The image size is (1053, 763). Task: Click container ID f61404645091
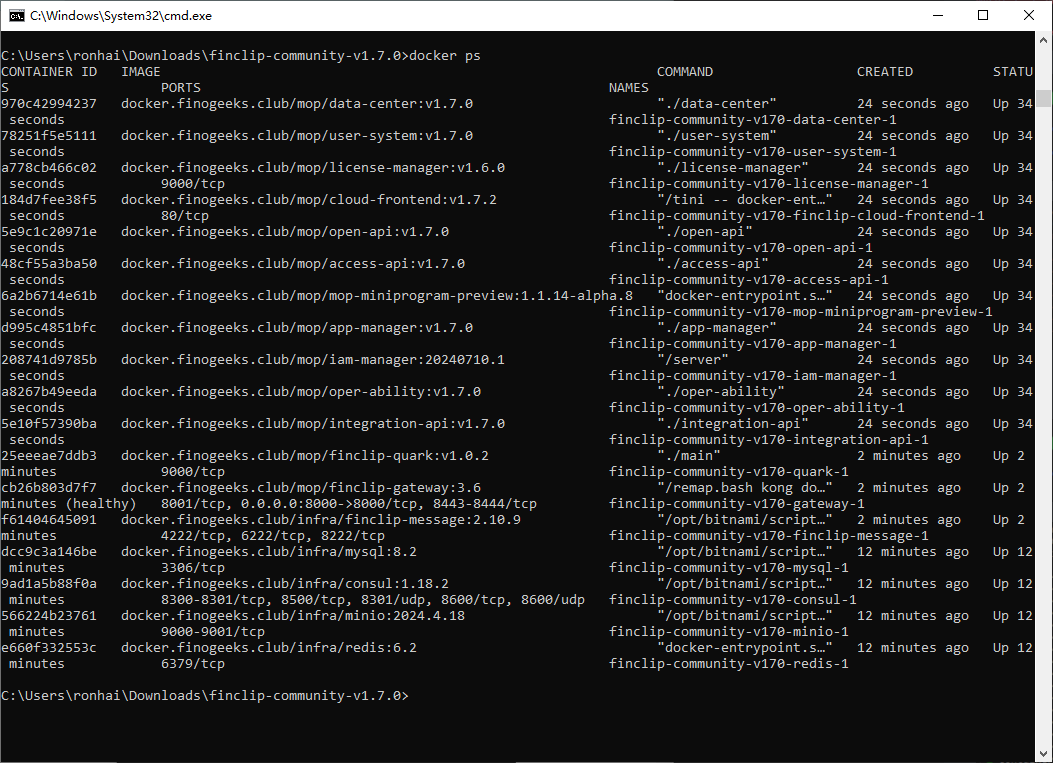pos(49,520)
